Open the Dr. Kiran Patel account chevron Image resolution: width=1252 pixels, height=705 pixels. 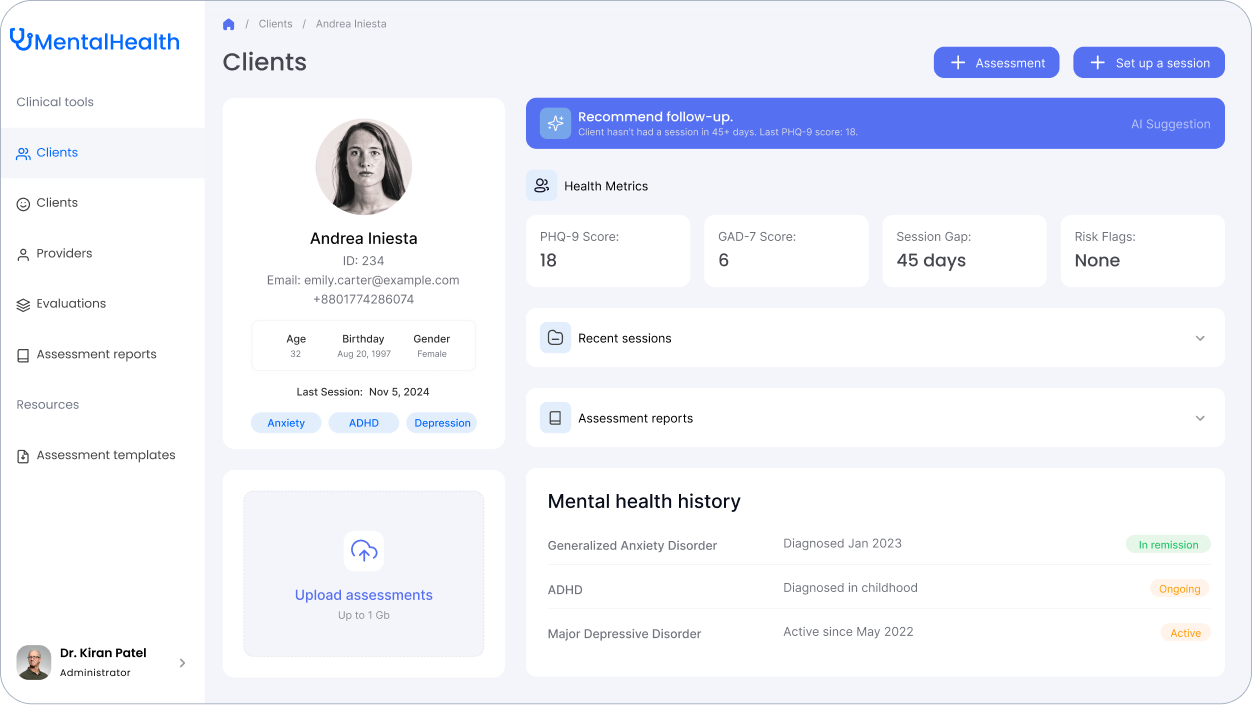coord(182,663)
